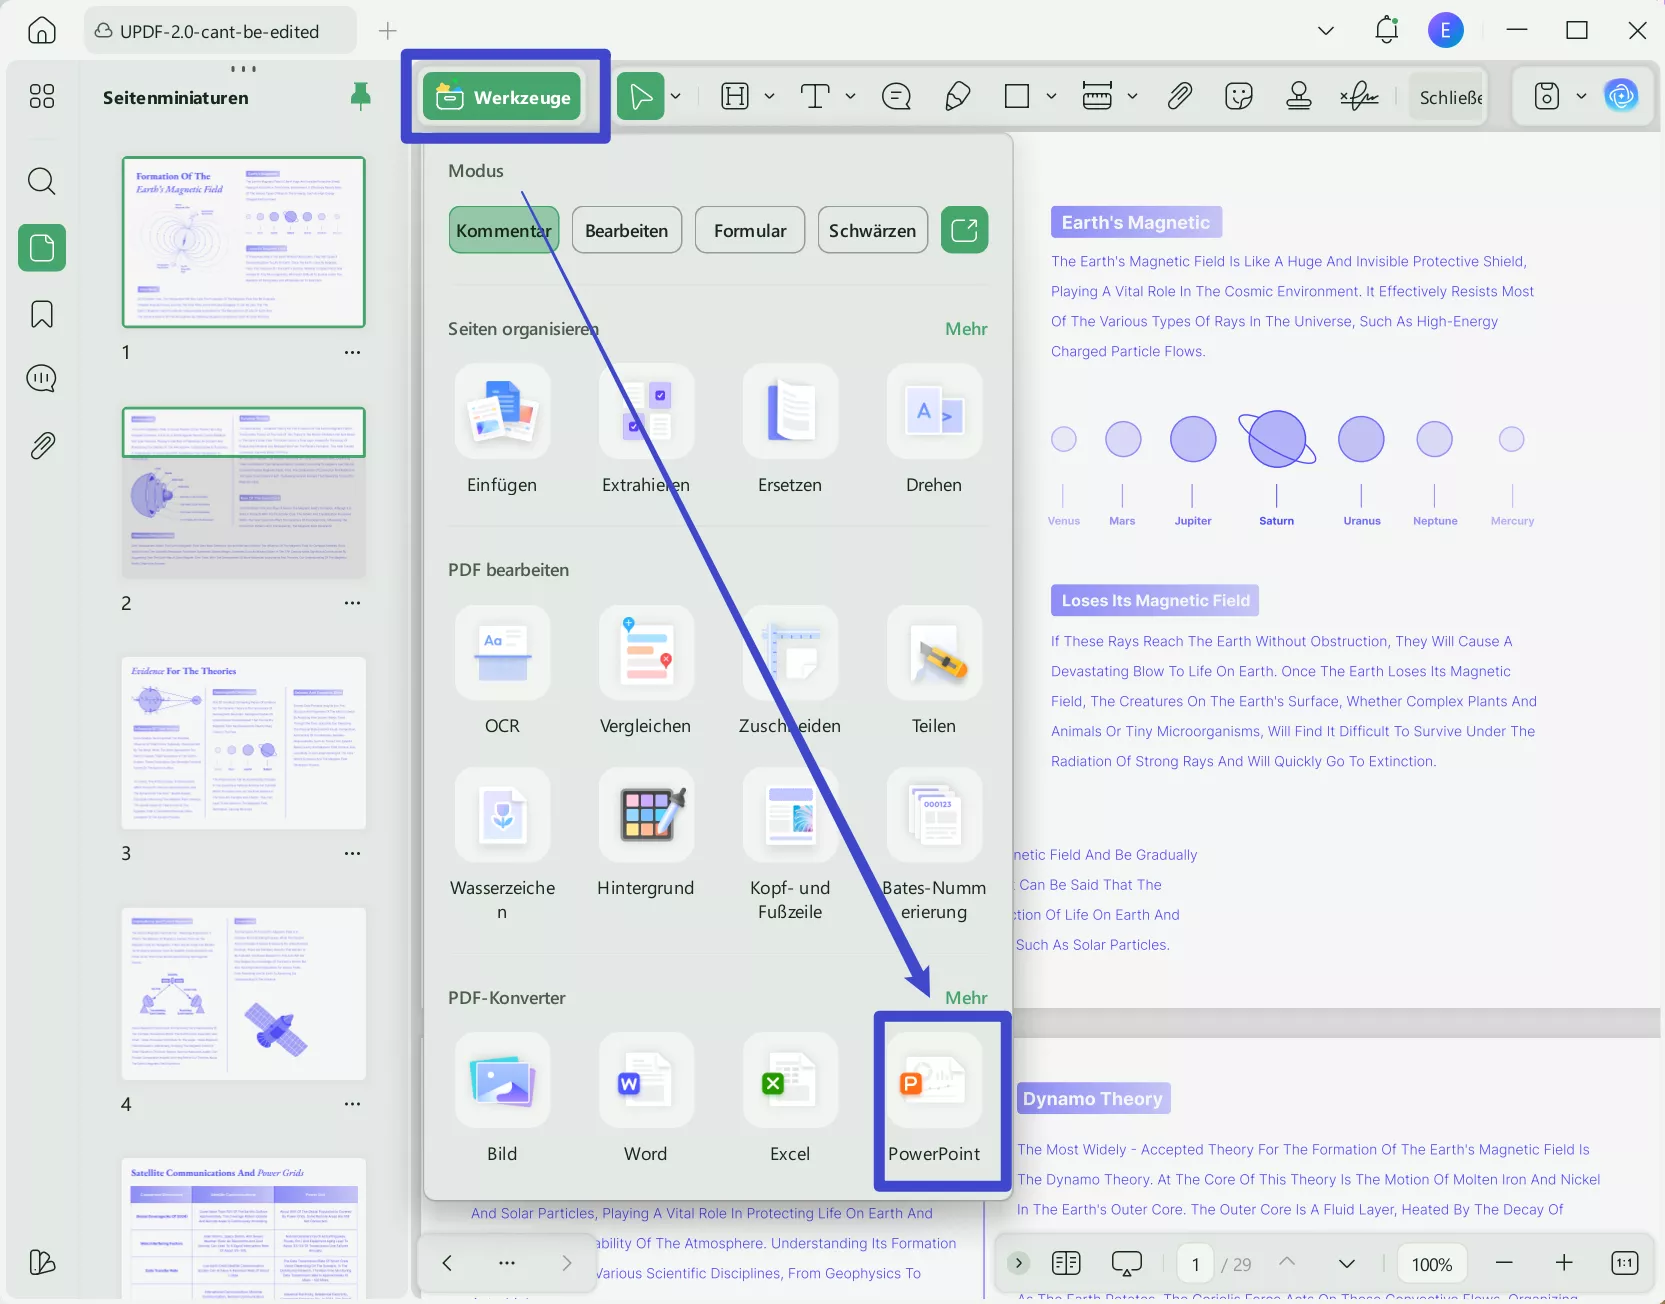
Task: Open the sticker tool
Action: [1239, 96]
